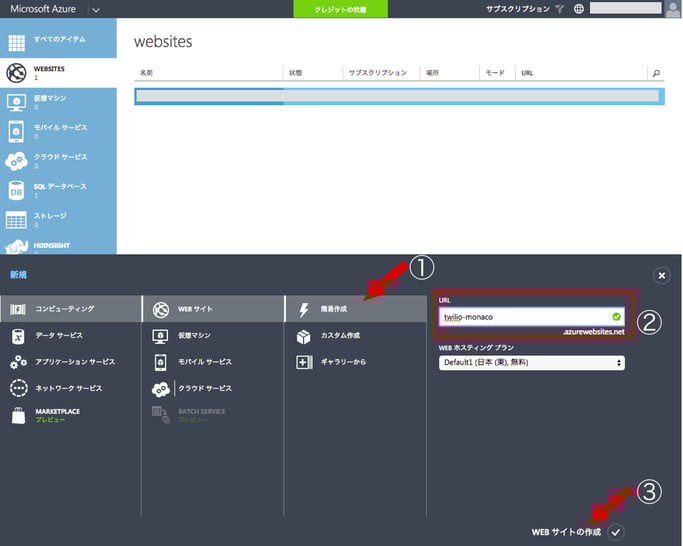Select the Marketplace shopping bag icon

coord(18,415)
